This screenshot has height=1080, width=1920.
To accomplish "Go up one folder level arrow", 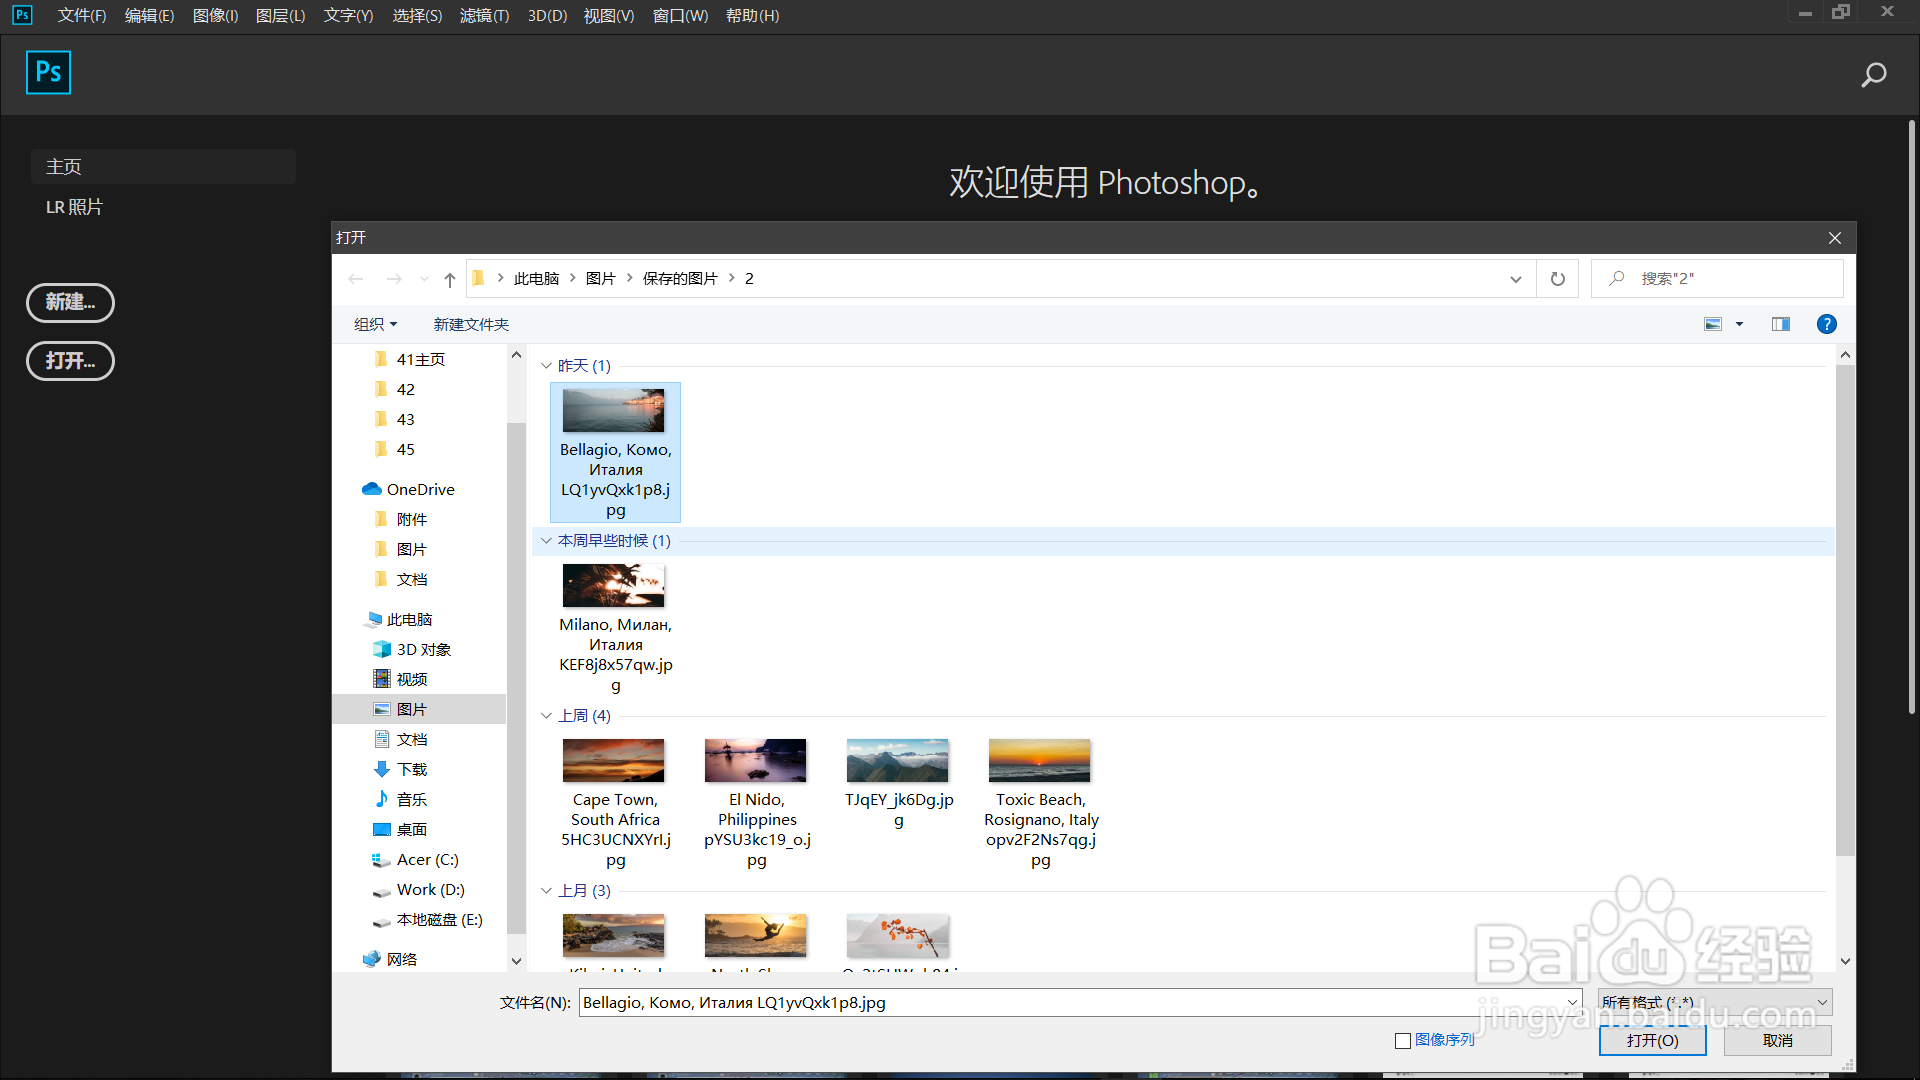I will click(450, 279).
